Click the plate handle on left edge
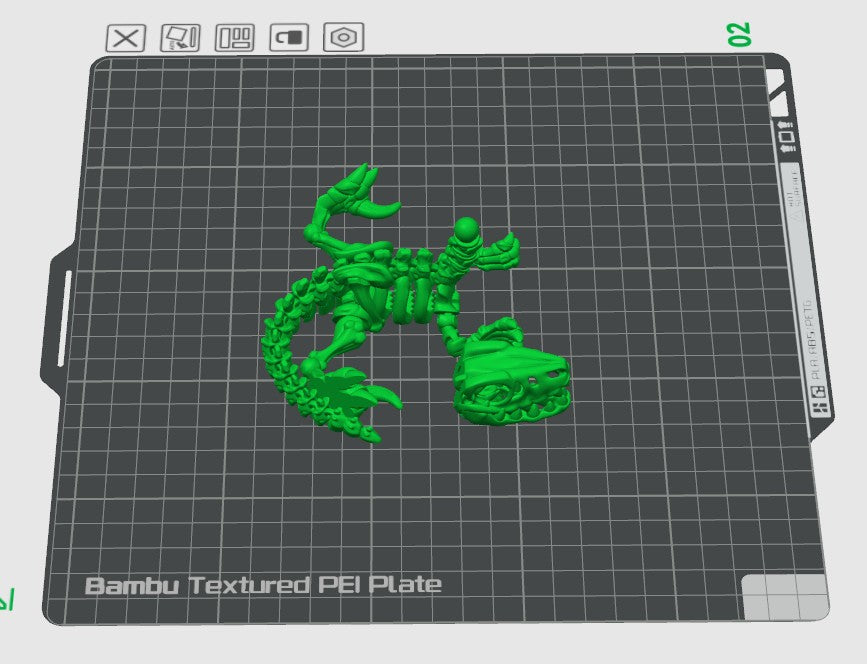 (x=59, y=320)
